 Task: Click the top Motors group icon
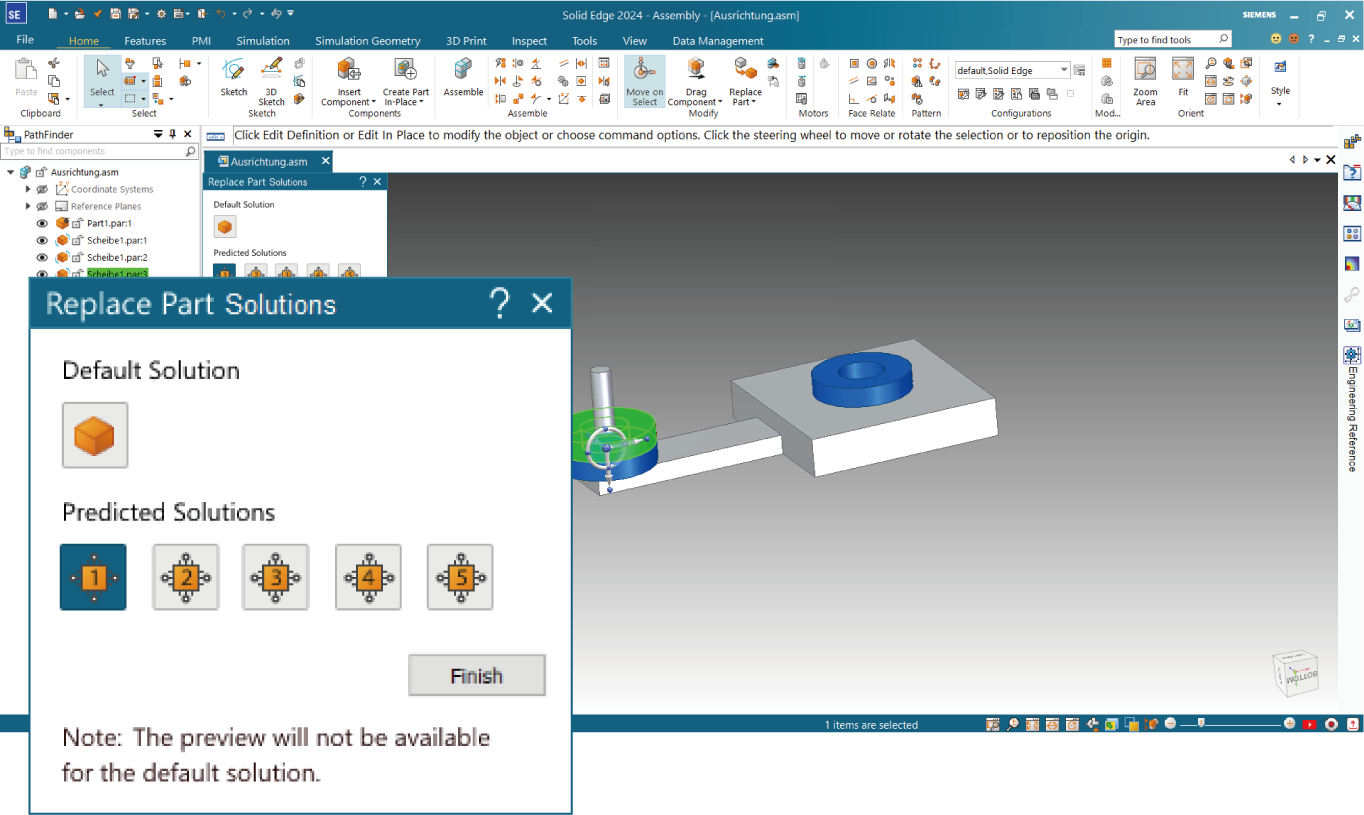(x=802, y=64)
